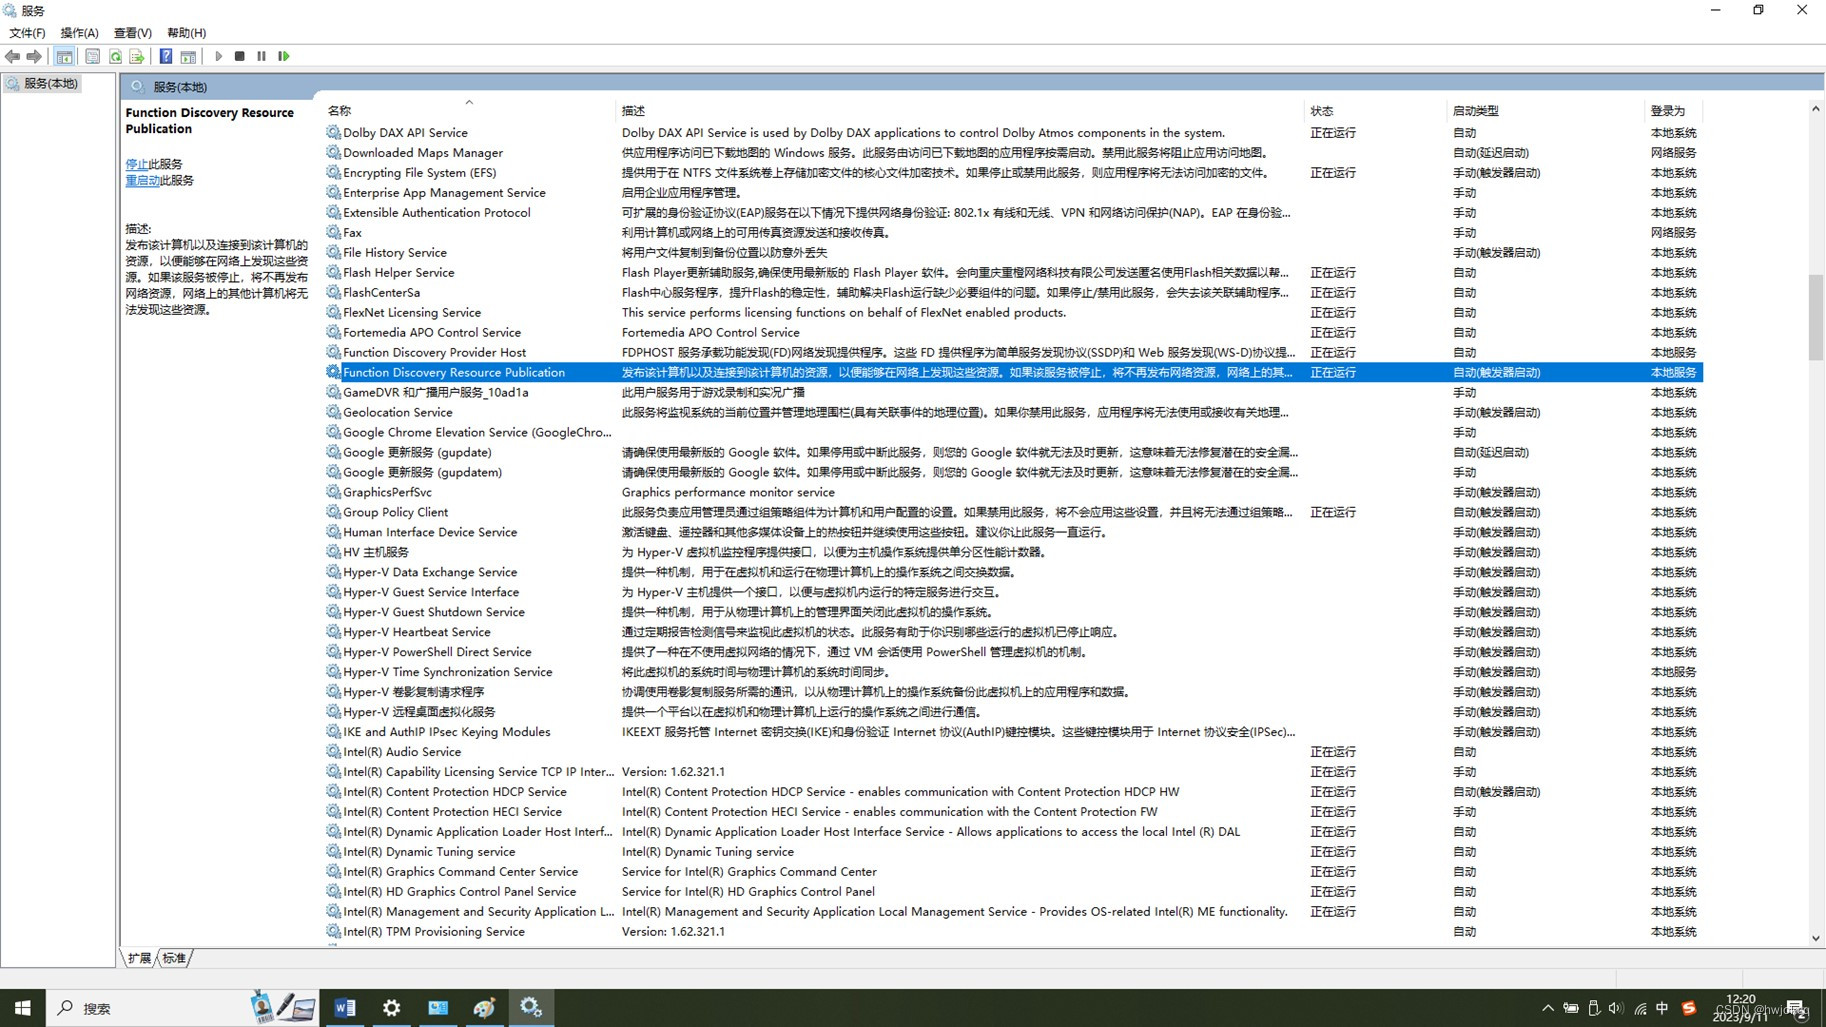Open the 文件(F) menu

point(27,33)
